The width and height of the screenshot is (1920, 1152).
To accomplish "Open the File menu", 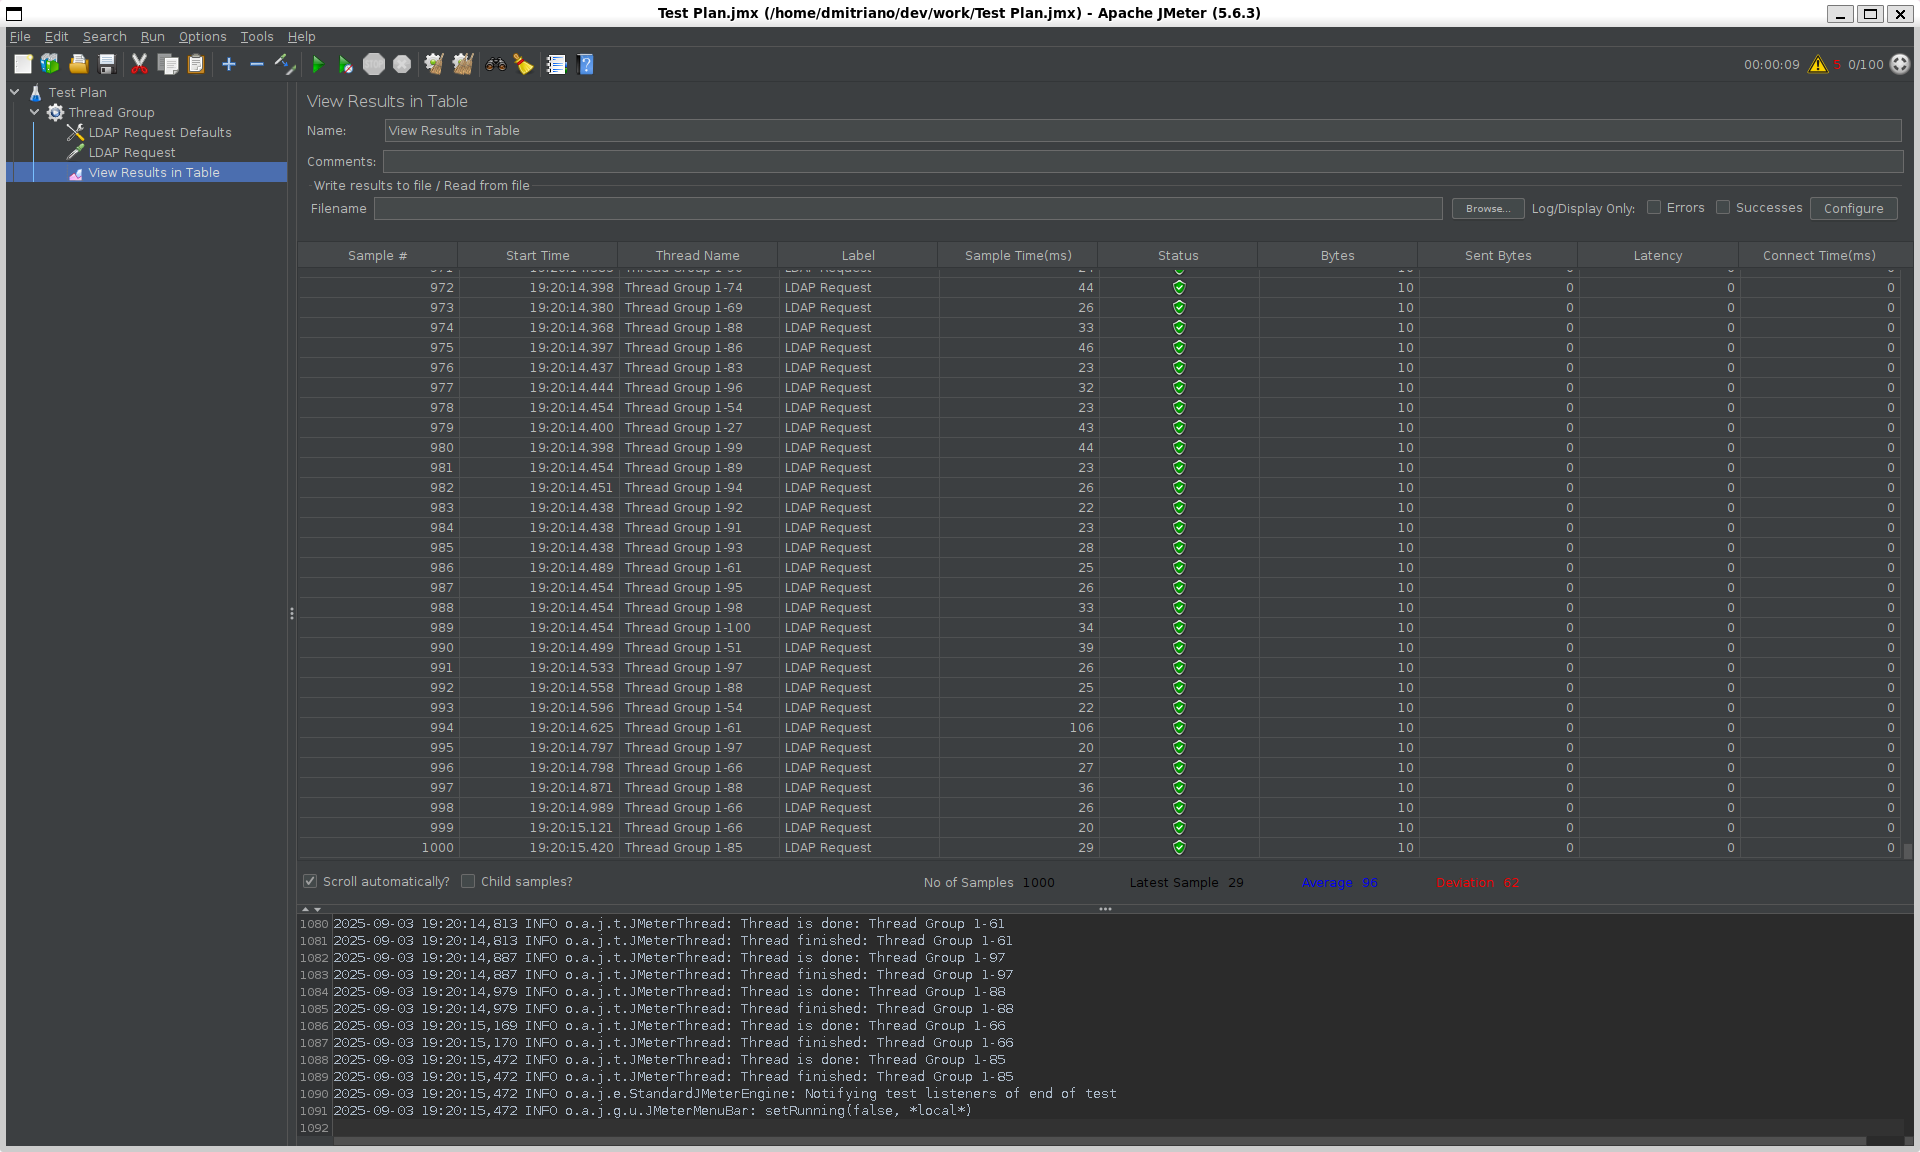I will [x=20, y=36].
